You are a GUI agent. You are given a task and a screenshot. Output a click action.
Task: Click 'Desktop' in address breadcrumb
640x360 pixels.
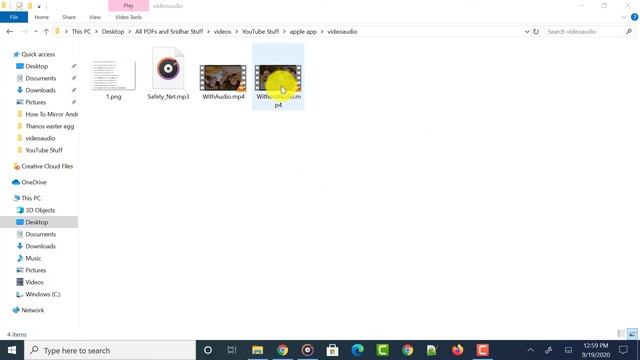[113, 31]
